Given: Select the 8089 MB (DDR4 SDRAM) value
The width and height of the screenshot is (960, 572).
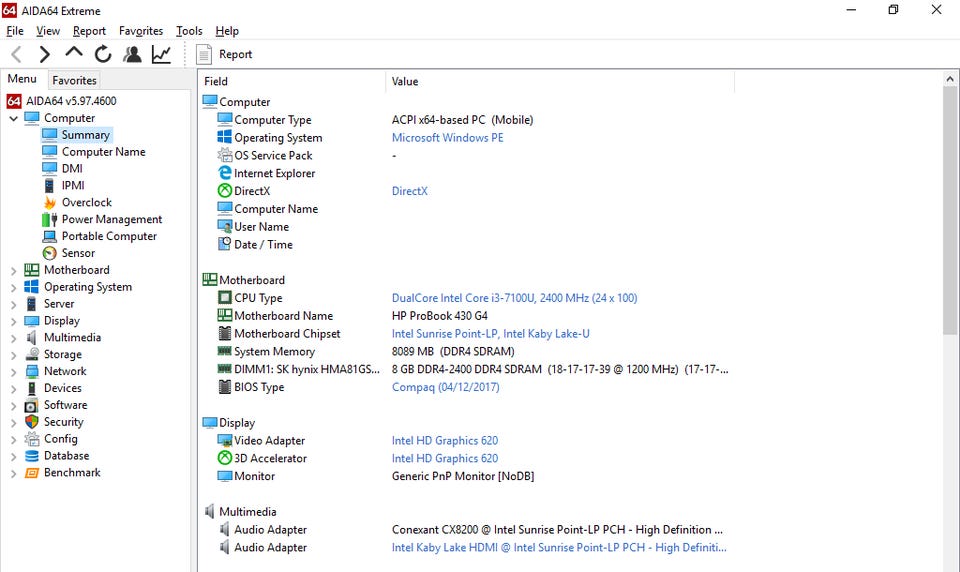Looking at the screenshot, I should 453,352.
